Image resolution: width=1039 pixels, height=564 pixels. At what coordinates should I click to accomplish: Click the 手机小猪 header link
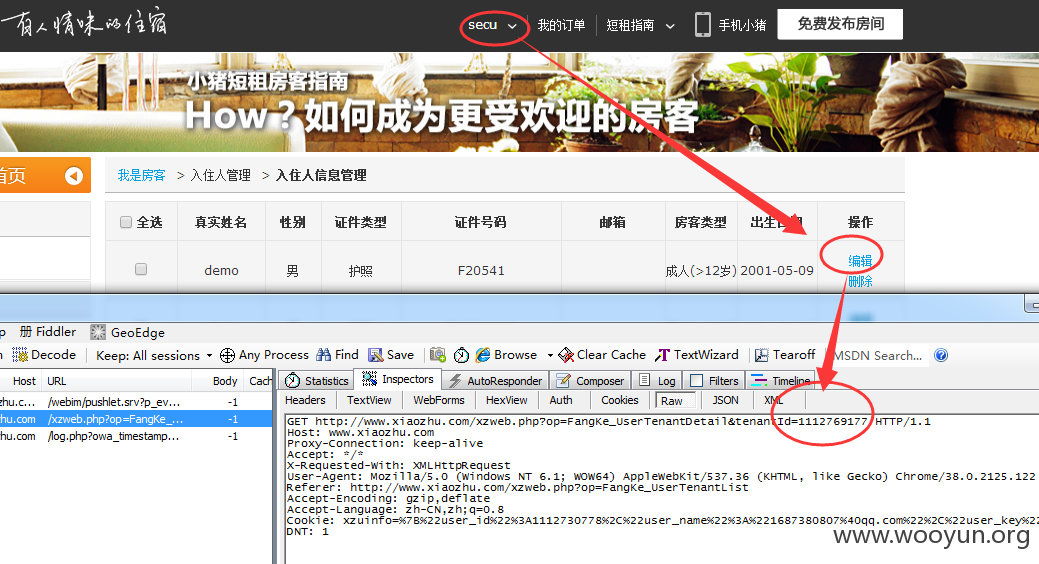pyautogui.click(x=742, y=25)
